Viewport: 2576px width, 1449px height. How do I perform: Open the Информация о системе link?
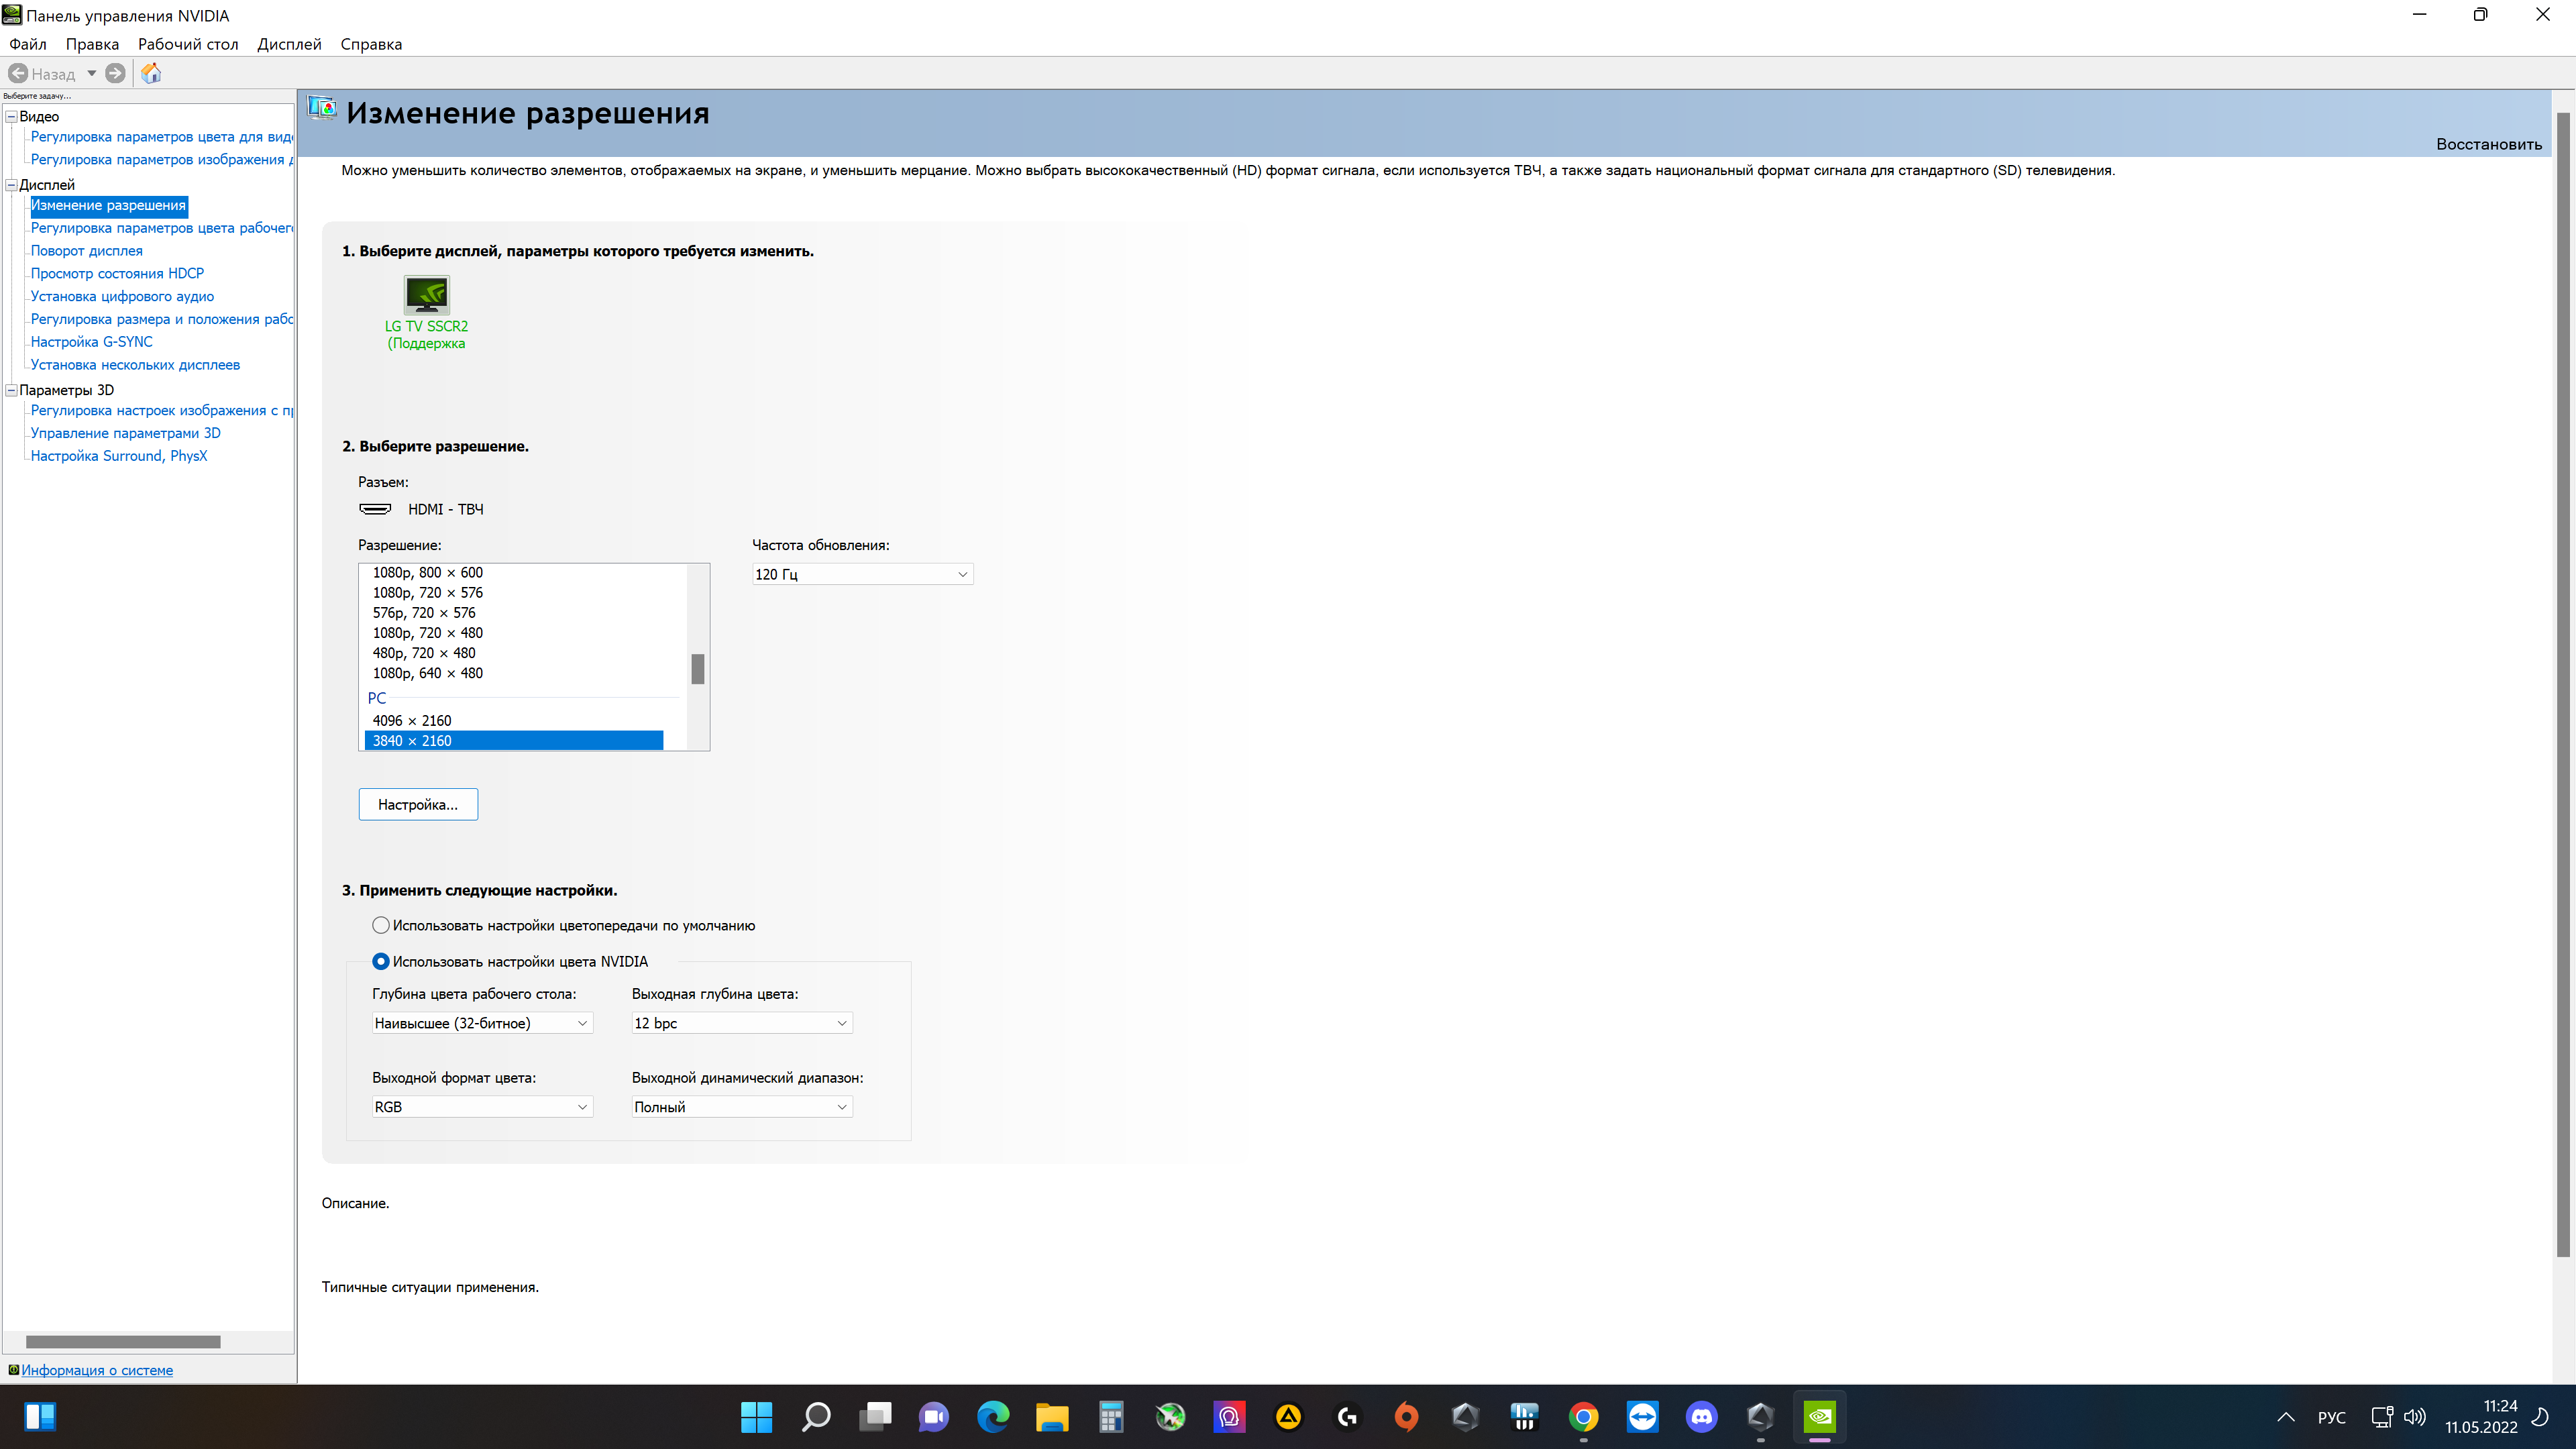(97, 1370)
